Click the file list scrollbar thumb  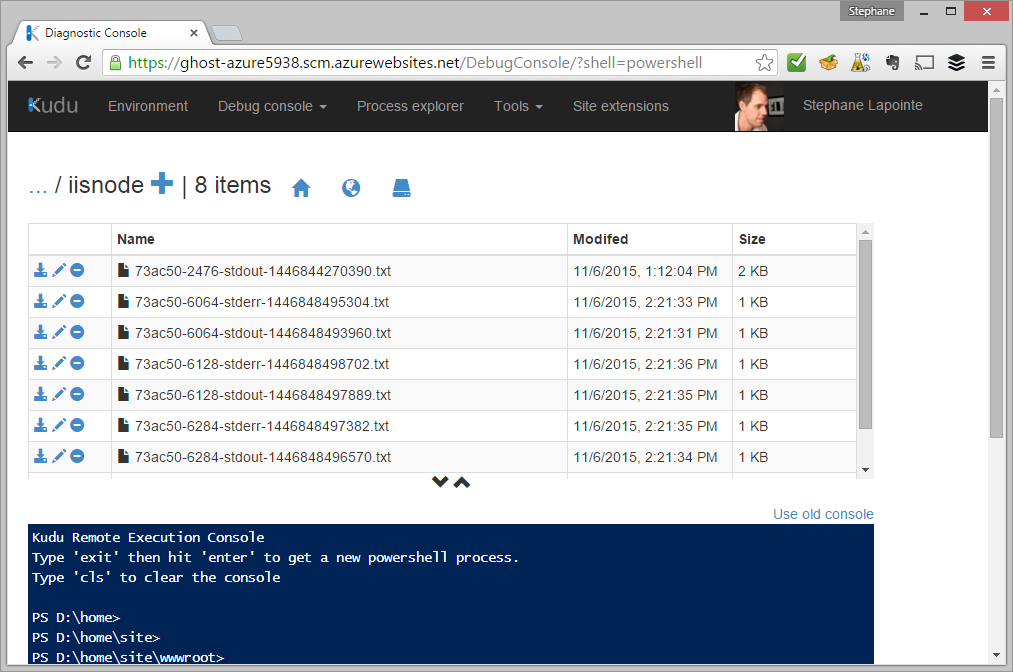coord(865,334)
